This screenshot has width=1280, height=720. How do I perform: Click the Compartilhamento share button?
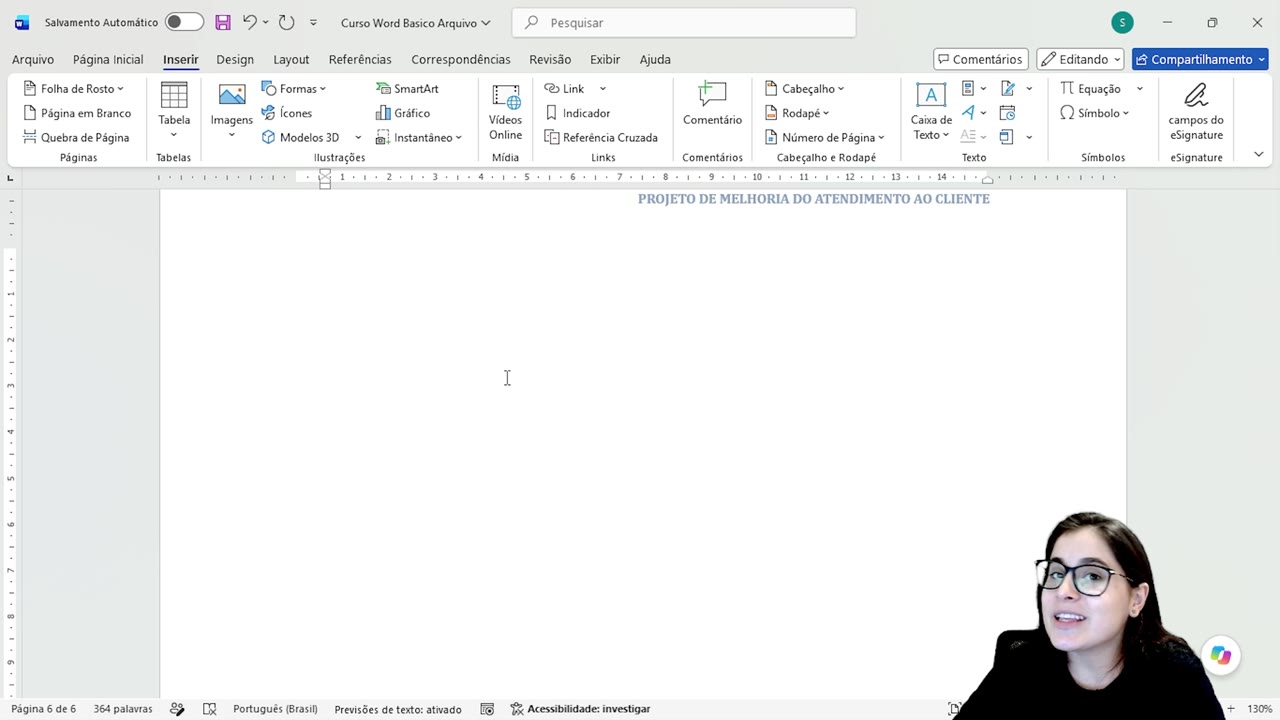coord(1200,59)
